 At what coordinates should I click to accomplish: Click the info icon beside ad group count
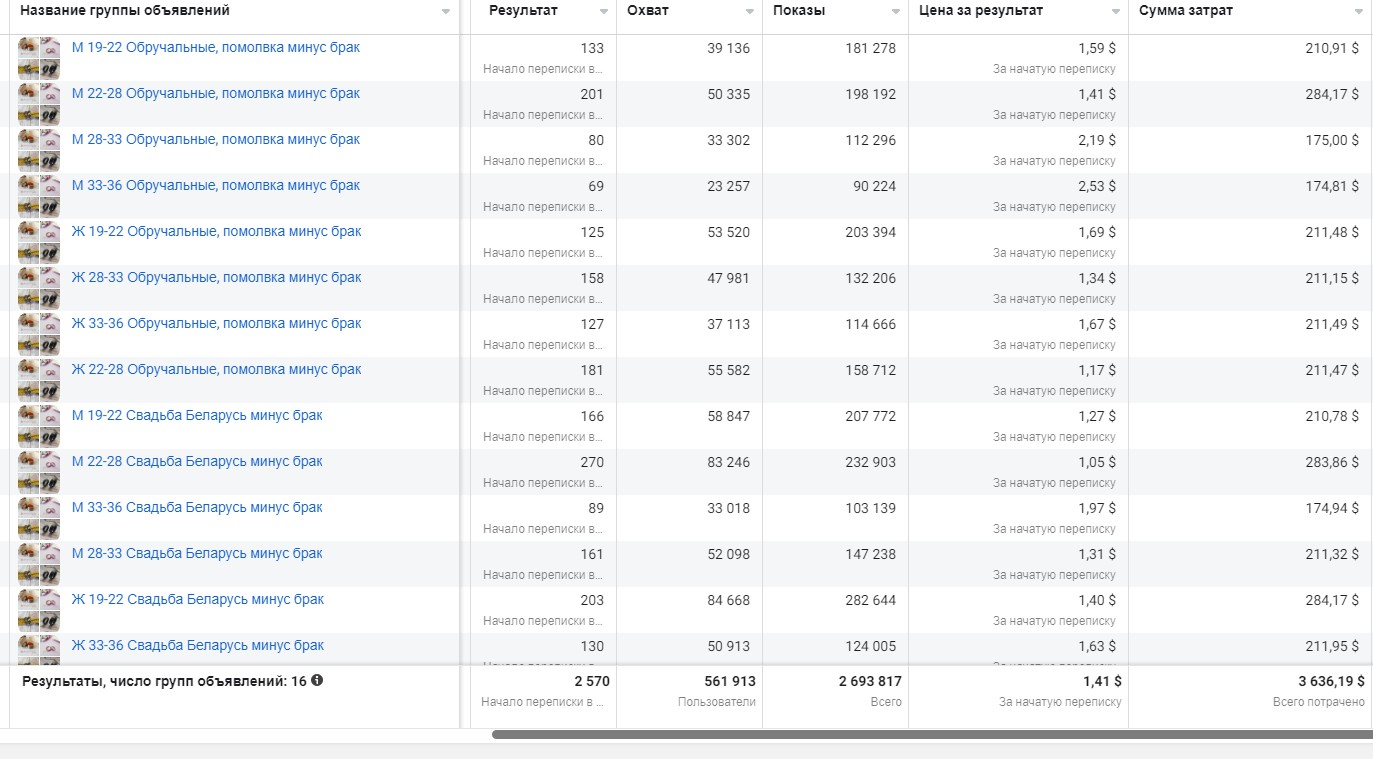[x=317, y=680]
